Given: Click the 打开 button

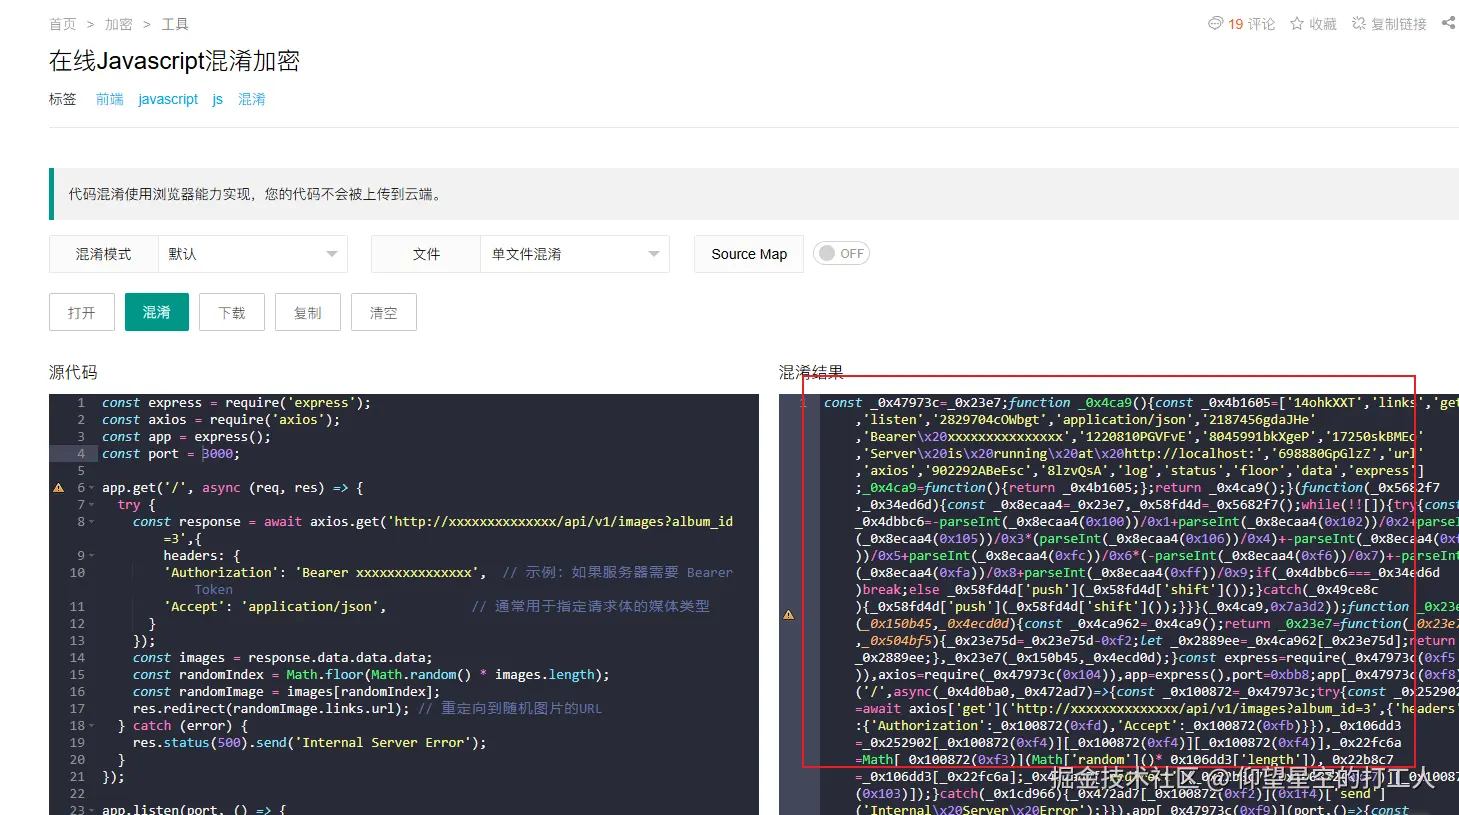Looking at the screenshot, I should click(82, 312).
